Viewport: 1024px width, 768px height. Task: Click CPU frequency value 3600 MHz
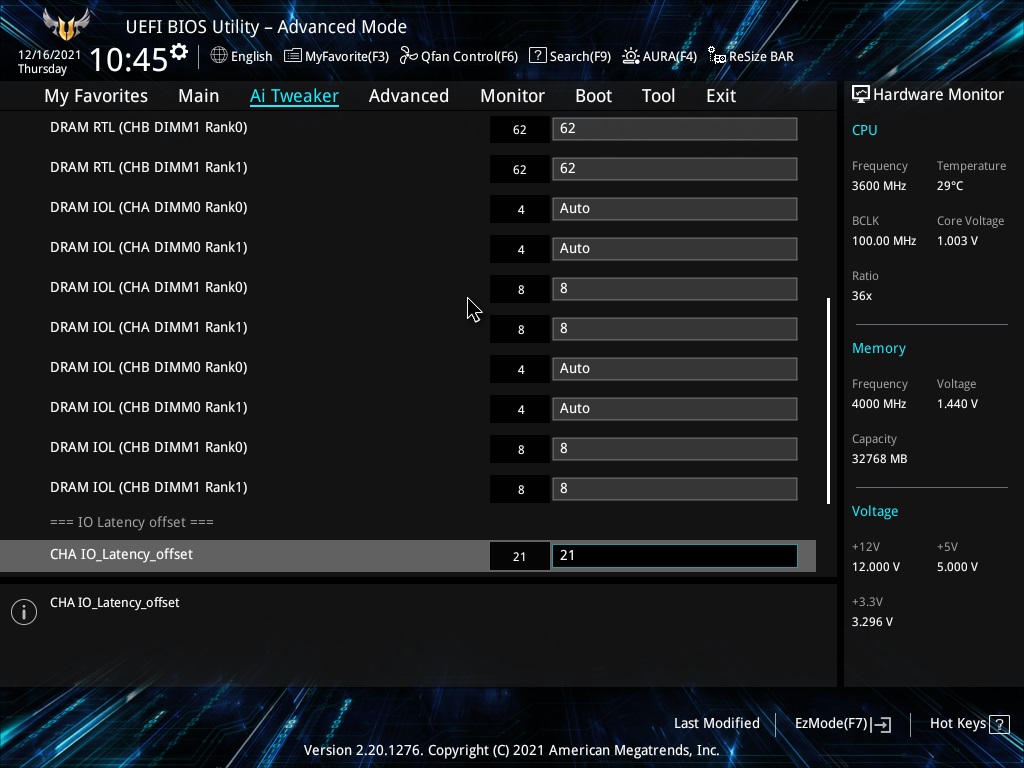pos(879,186)
